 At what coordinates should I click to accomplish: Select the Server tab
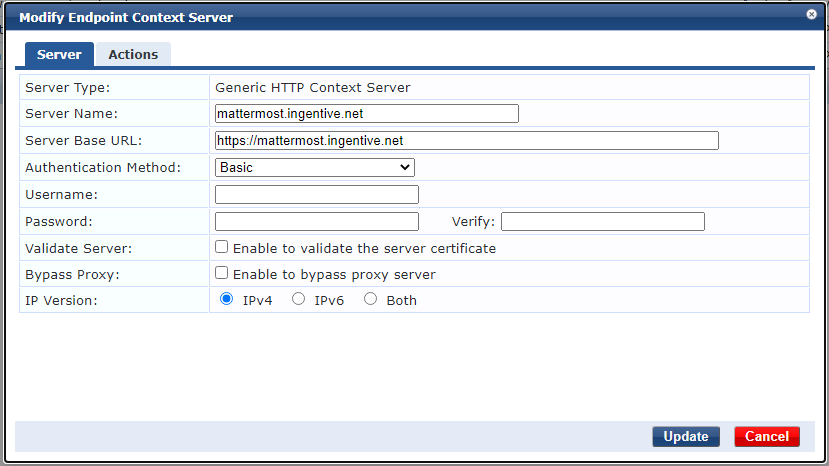click(x=59, y=55)
